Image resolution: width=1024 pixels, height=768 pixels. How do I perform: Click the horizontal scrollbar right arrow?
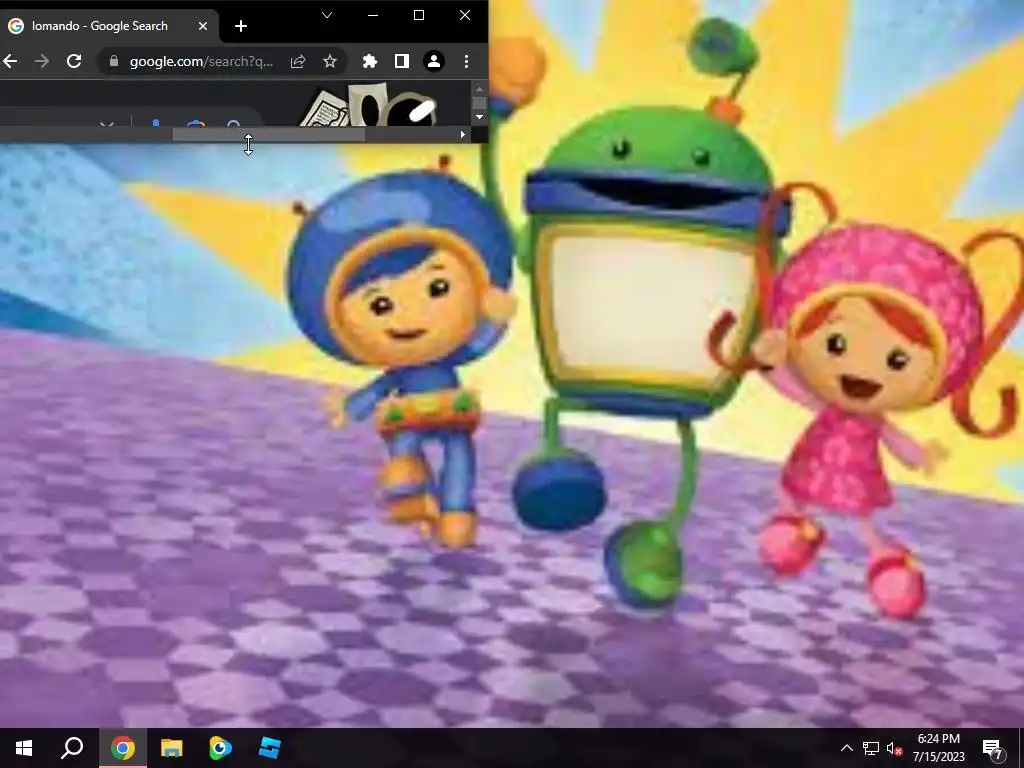pos(462,135)
